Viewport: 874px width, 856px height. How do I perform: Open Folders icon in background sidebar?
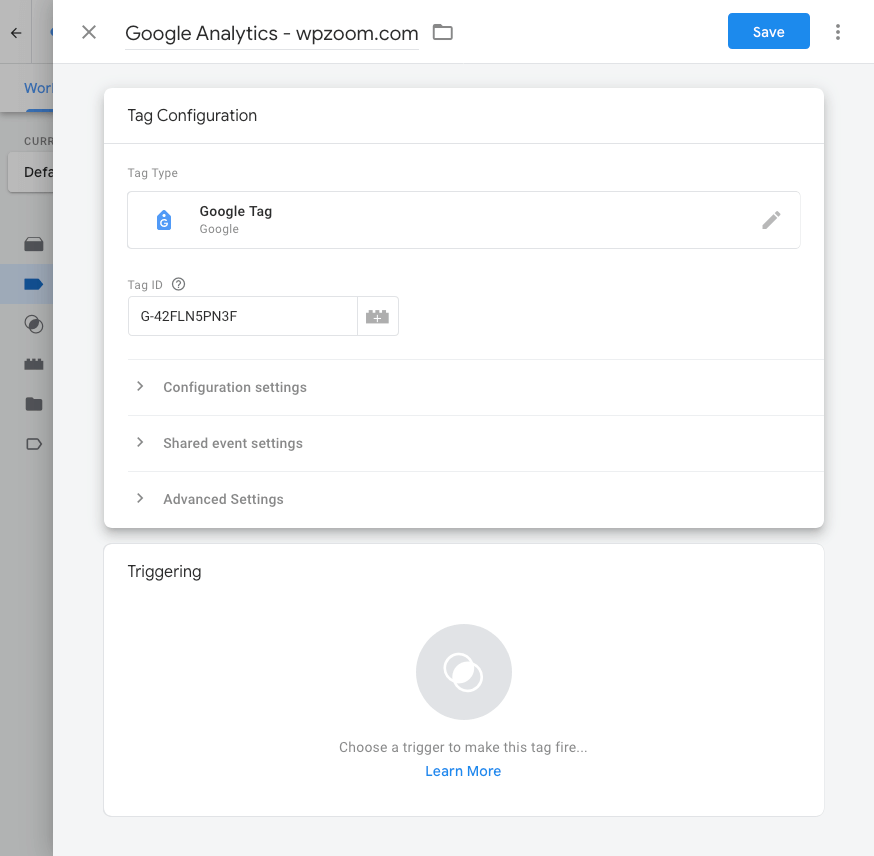tap(34, 404)
